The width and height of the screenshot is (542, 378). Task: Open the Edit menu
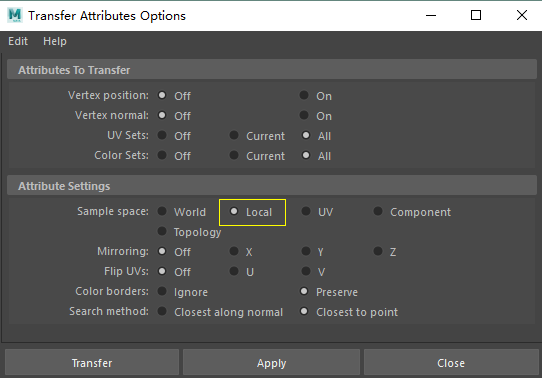(18, 41)
